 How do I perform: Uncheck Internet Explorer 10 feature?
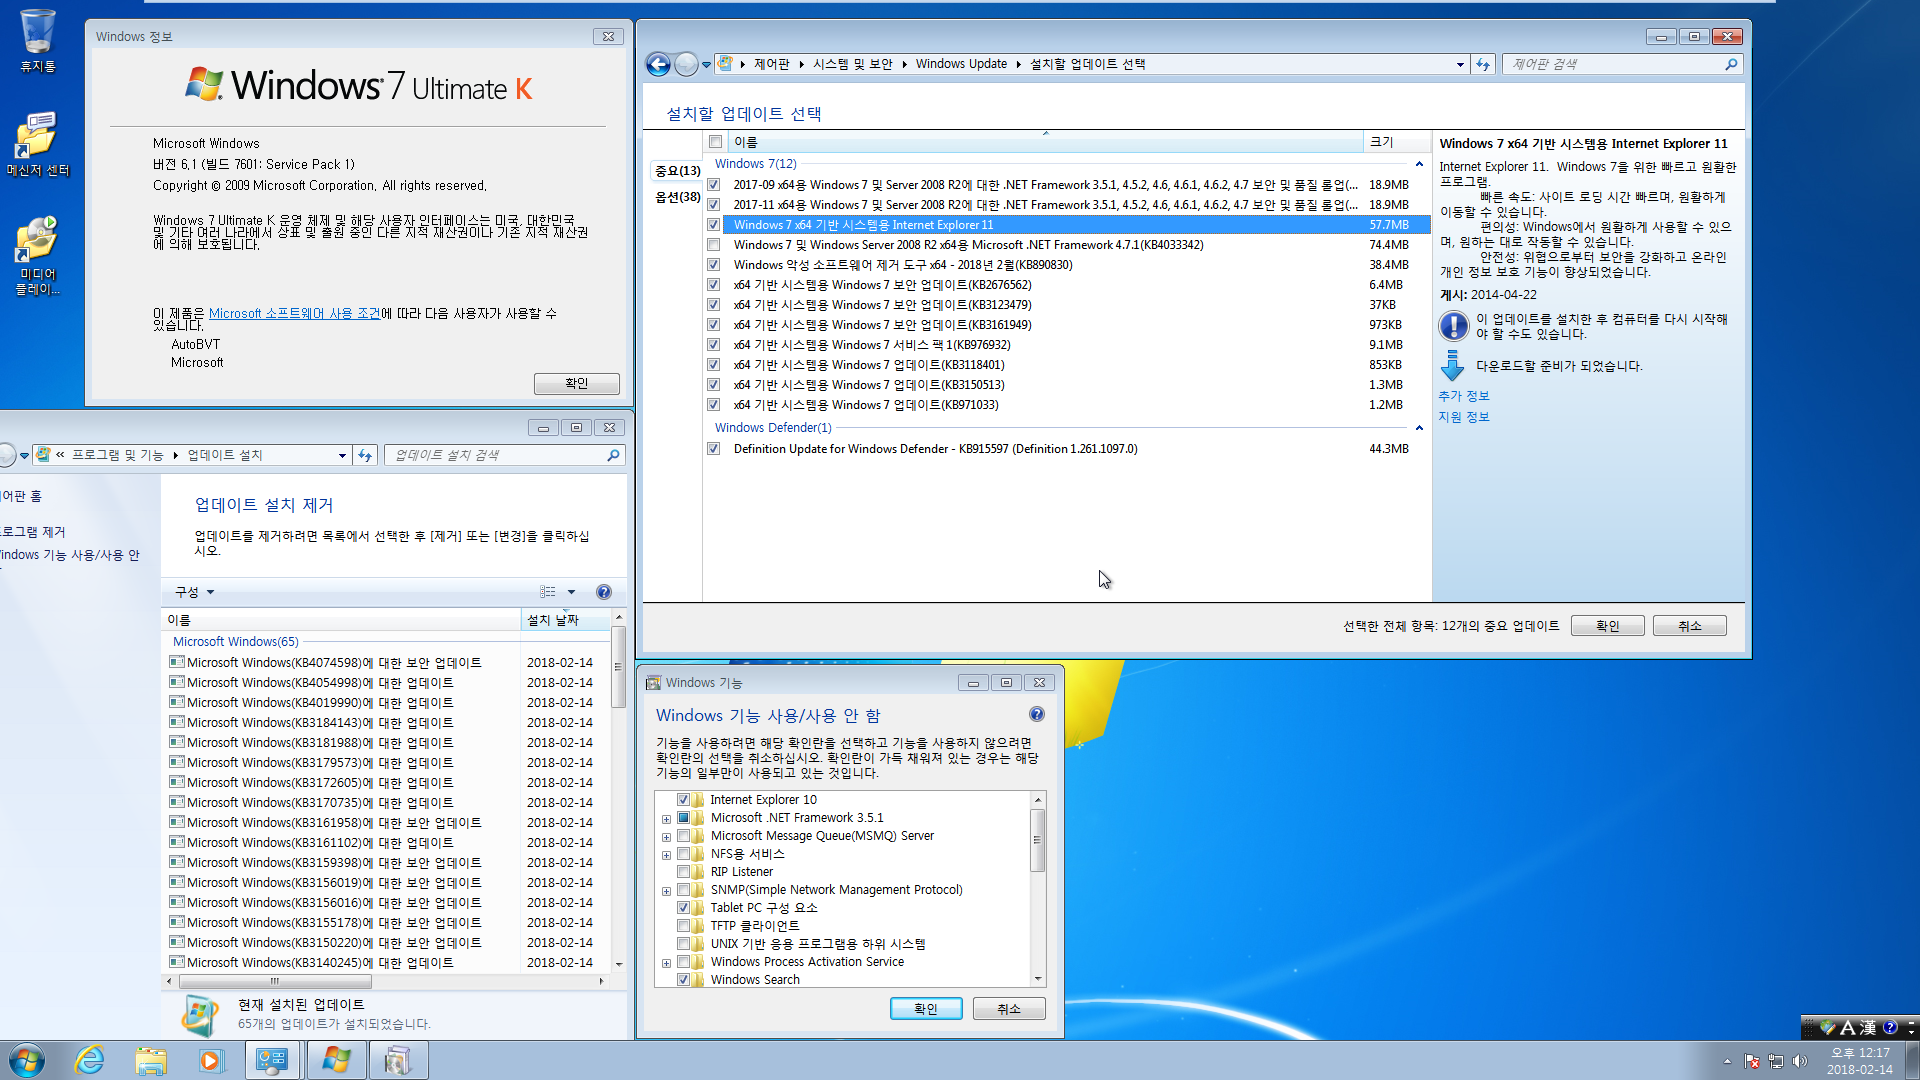point(684,800)
